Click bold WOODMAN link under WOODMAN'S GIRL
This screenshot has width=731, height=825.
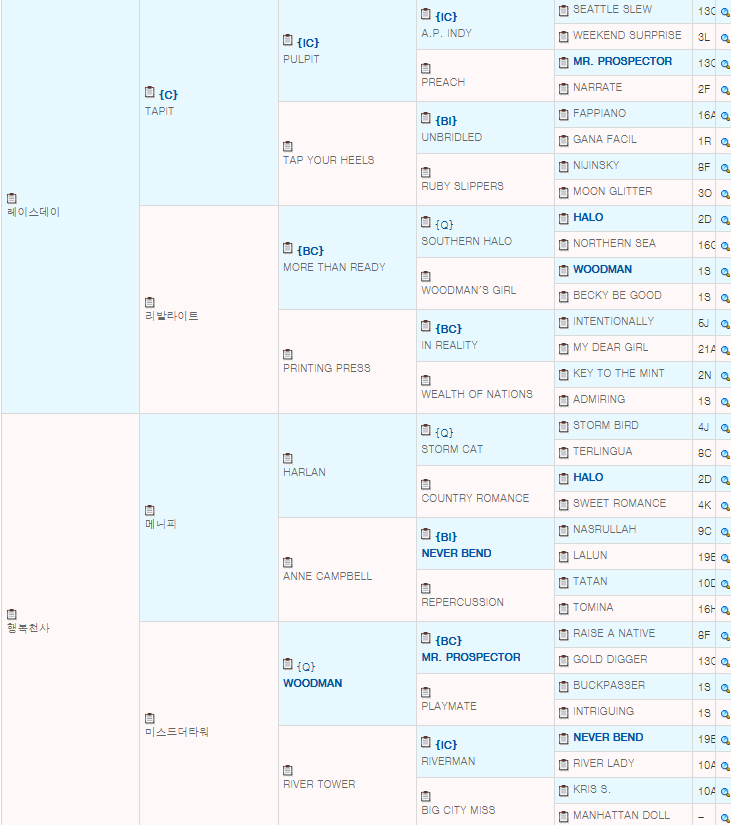[x=602, y=269]
